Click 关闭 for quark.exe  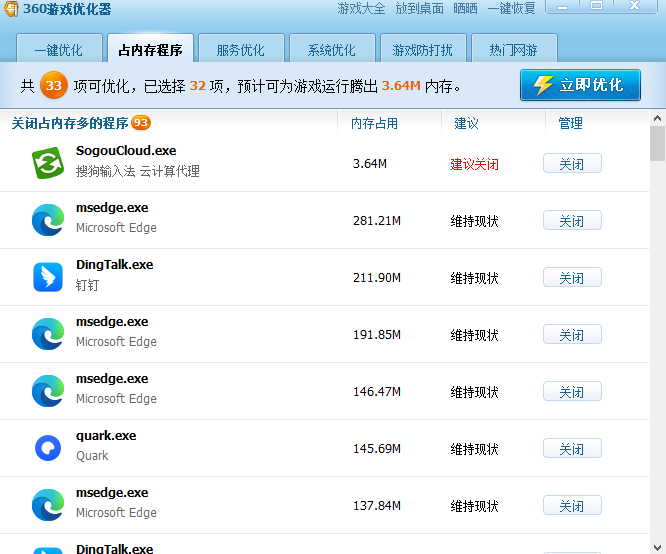tap(572, 449)
